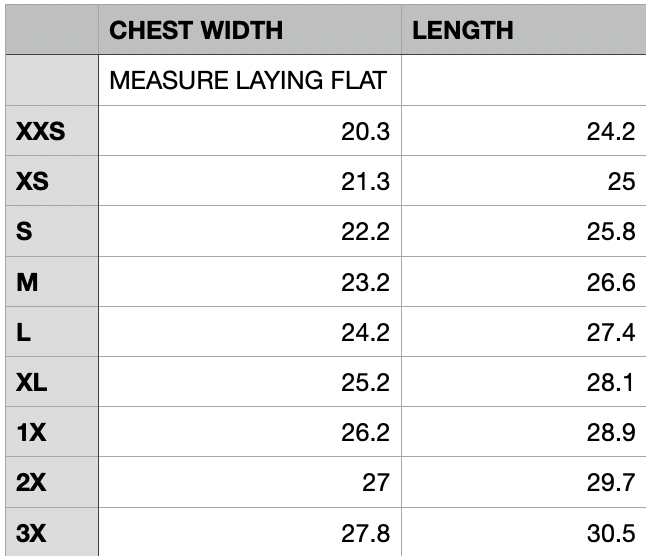Select the XXS row header

click(52, 131)
